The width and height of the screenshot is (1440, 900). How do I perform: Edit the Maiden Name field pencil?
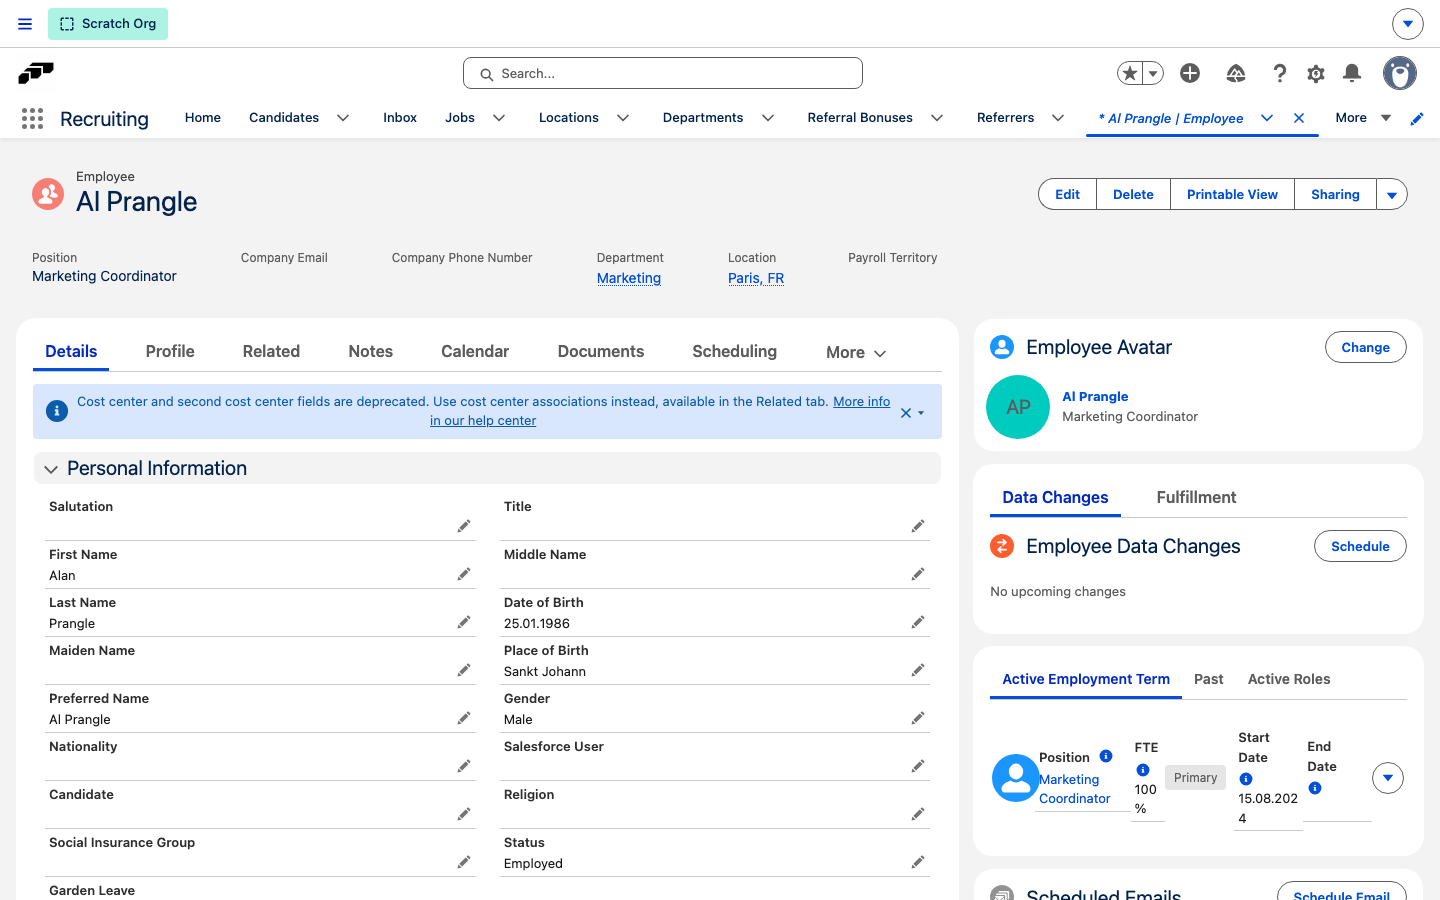click(464, 670)
